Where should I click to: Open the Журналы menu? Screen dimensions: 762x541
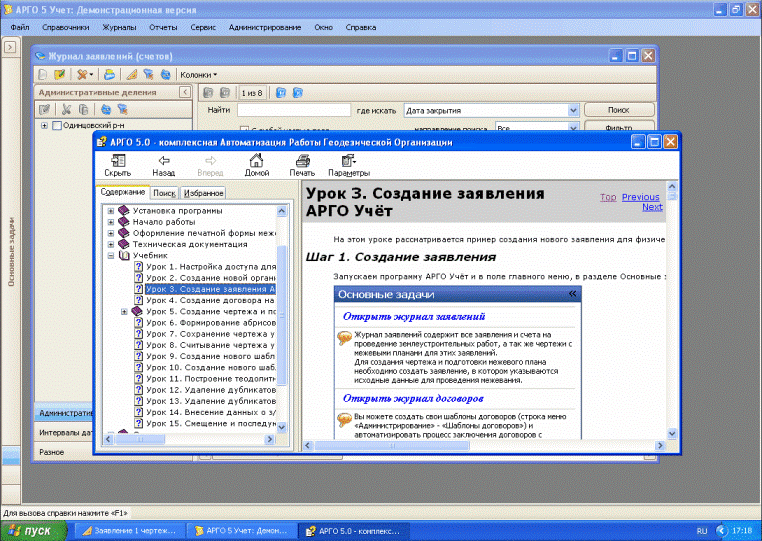[119, 27]
